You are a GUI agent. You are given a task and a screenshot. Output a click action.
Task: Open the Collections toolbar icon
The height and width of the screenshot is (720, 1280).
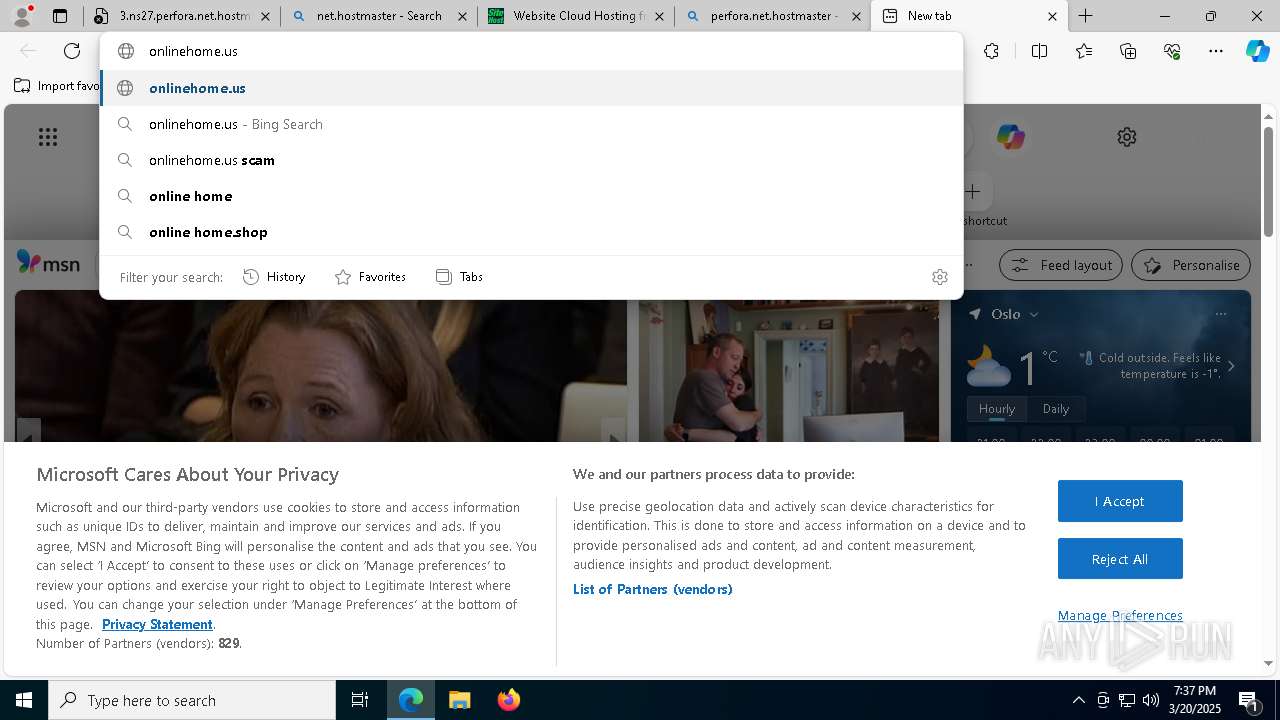[1128, 51]
